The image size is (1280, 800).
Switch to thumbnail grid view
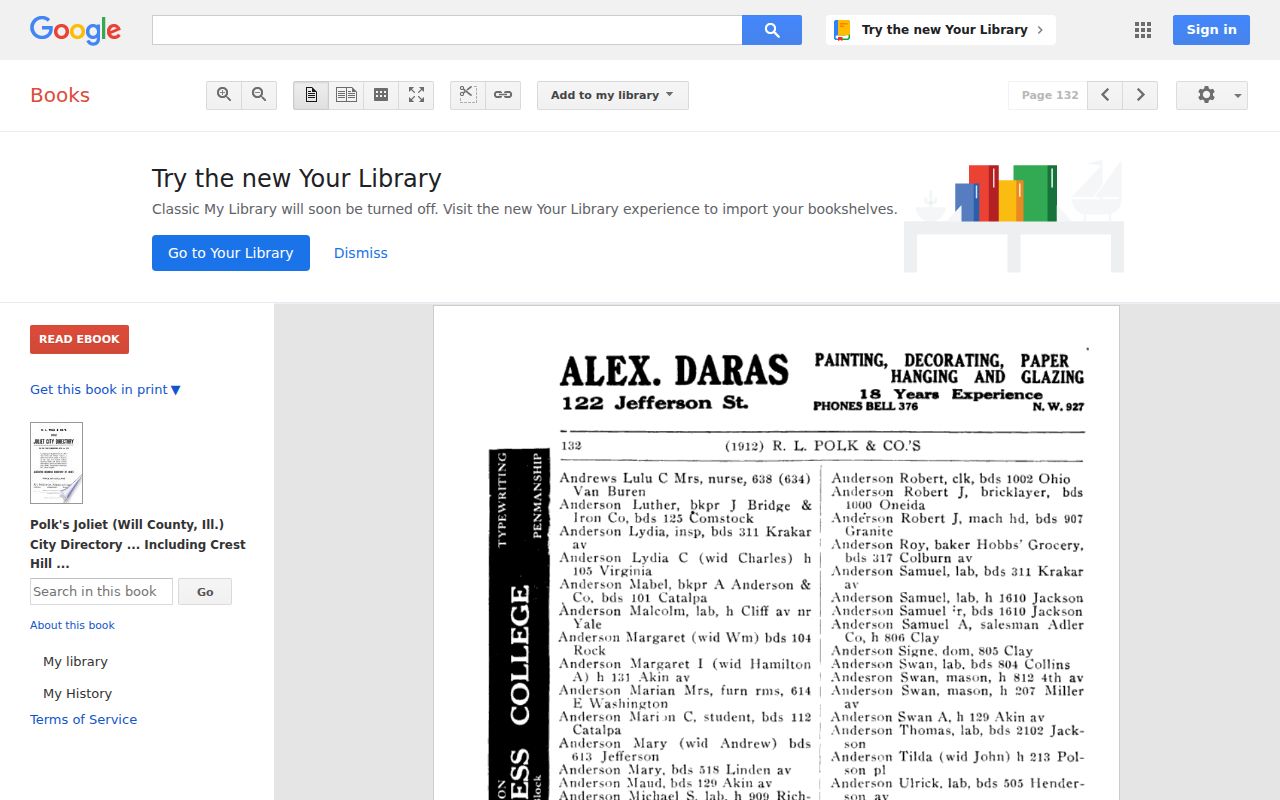[381, 95]
